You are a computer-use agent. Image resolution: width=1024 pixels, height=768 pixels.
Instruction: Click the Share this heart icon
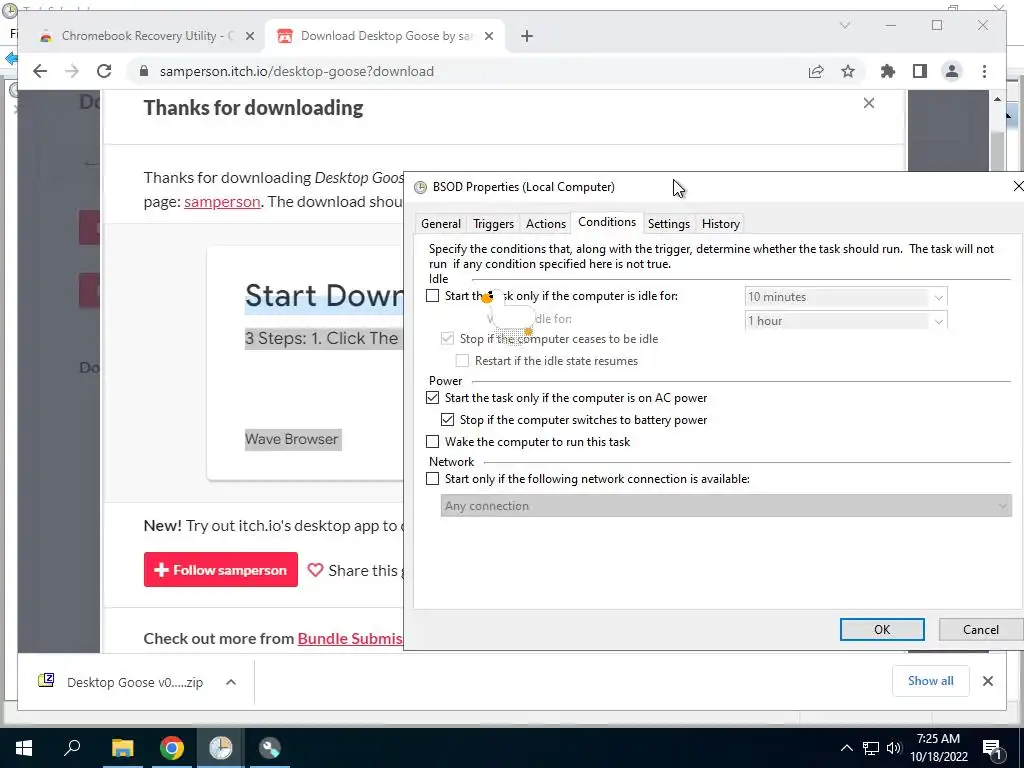coord(315,570)
